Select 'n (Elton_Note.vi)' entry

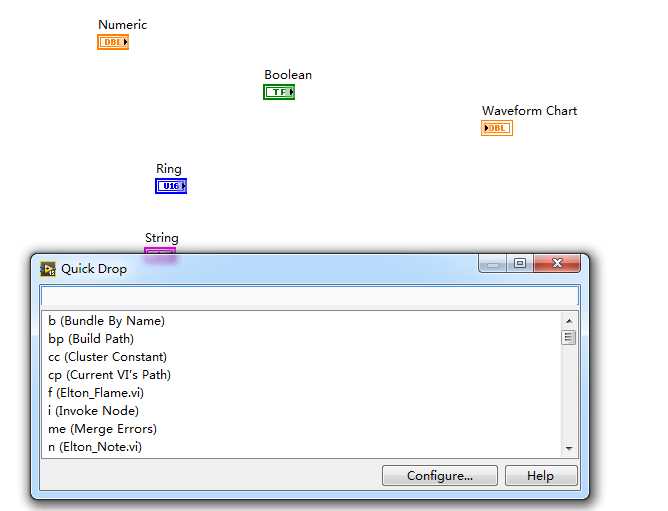[x=302, y=447]
